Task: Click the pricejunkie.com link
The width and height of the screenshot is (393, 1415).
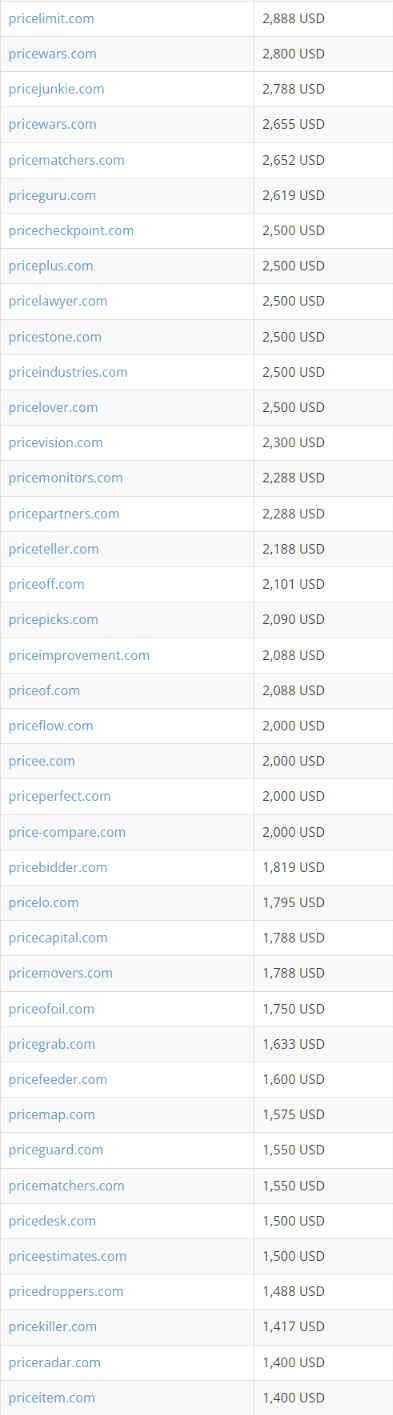Action: coord(56,89)
